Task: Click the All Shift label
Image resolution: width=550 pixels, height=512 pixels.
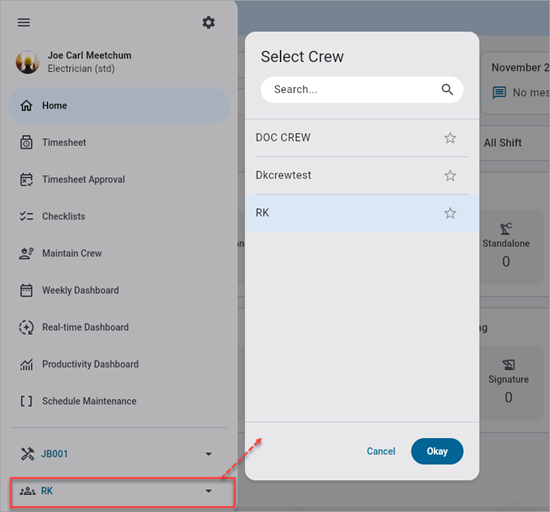Action: point(503,143)
